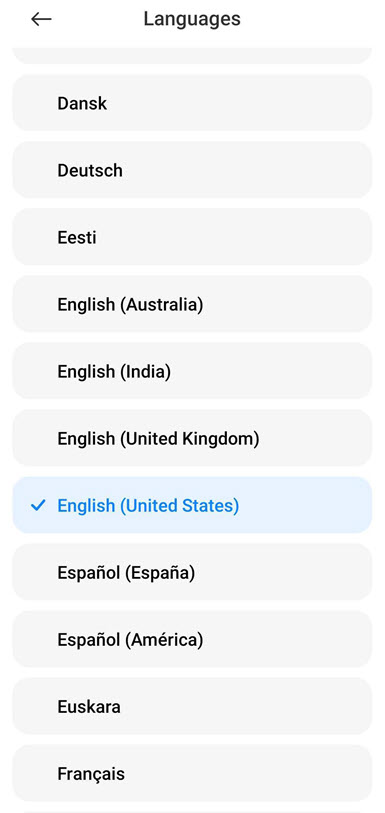The width and height of the screenshot is (385, 813).
Task: Tap the highlighted English (United States) row
Action: click(x=192, y=506)
